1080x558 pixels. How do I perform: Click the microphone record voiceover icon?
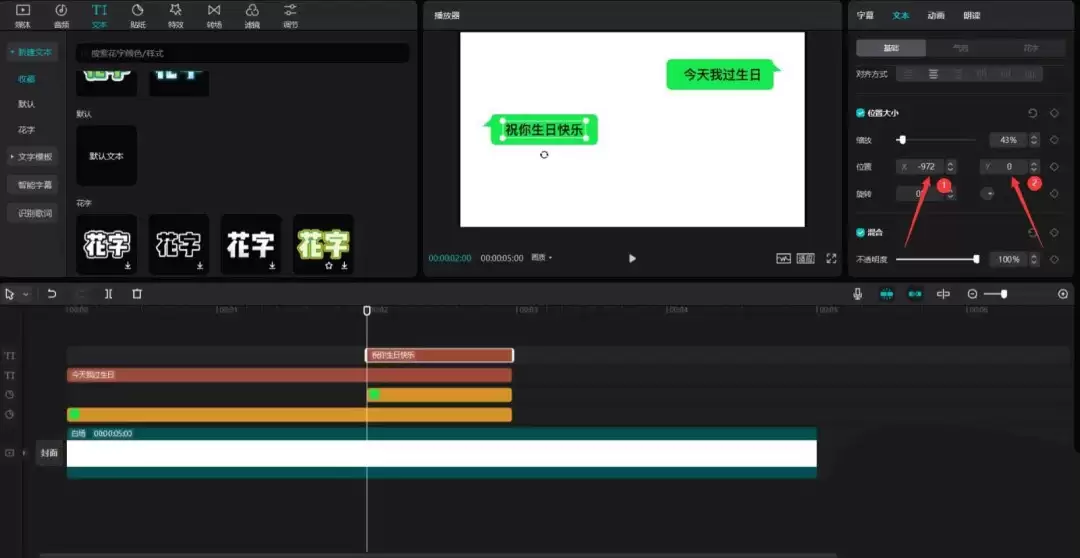click(x=858, y=294)
